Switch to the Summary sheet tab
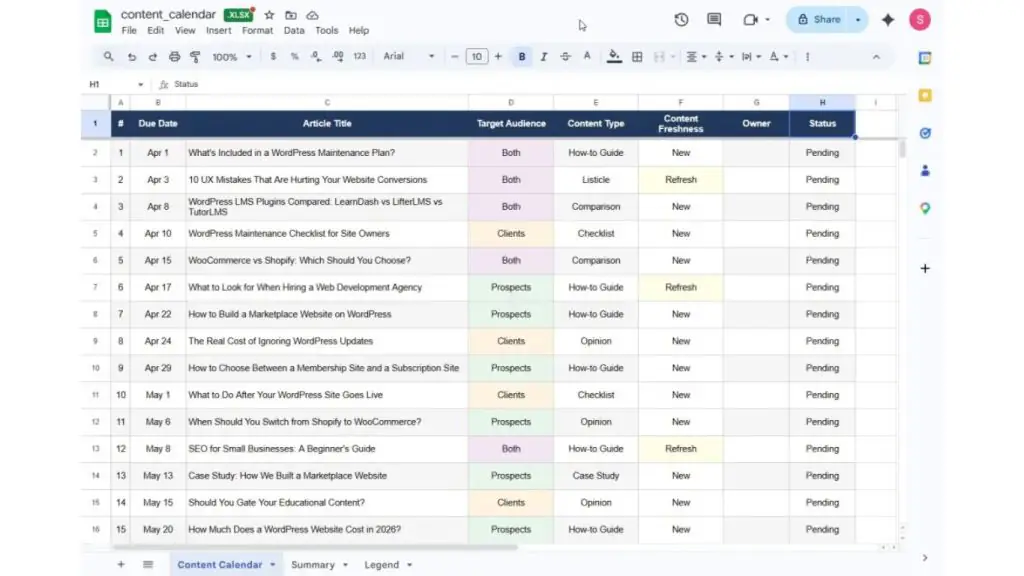The height and width of the screenshot is (576, 1024). click(x=313, y=565)
